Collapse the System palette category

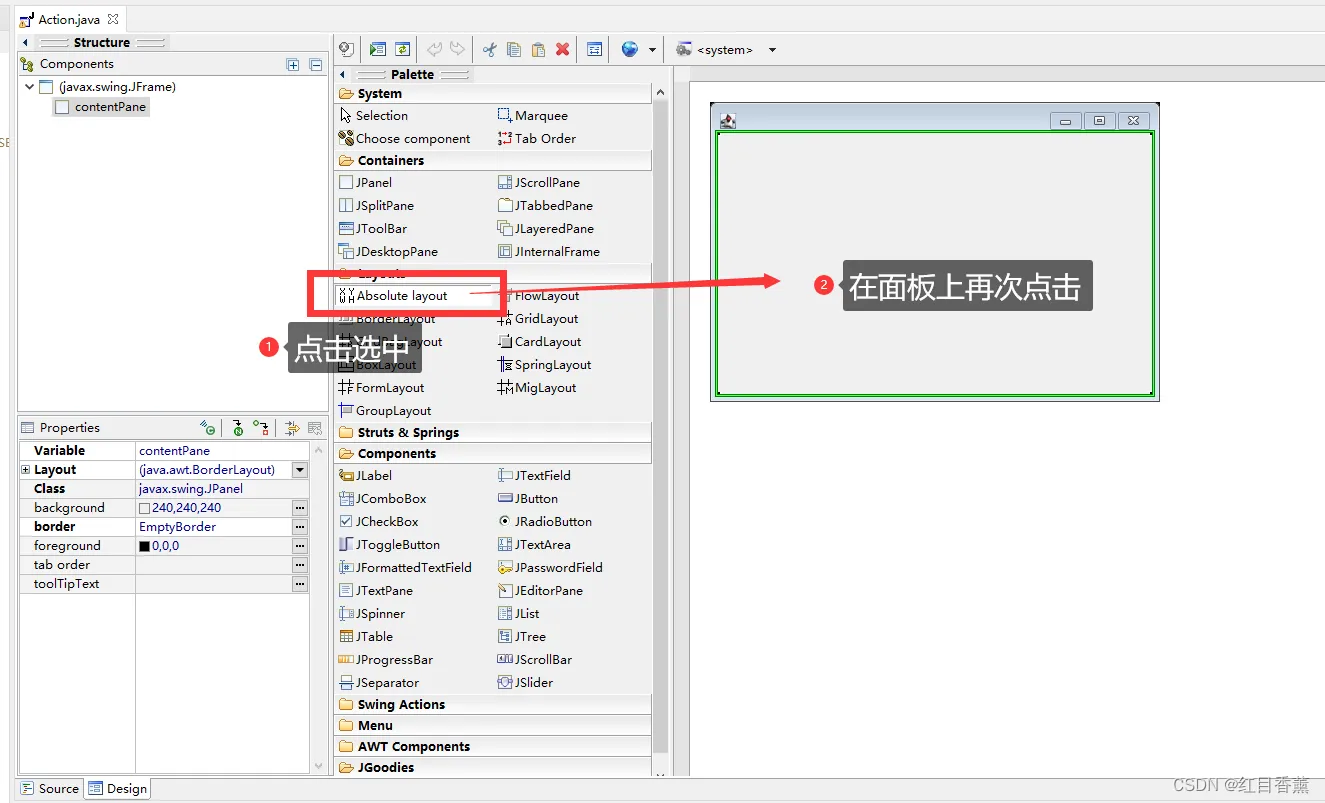tap(494, 94)
